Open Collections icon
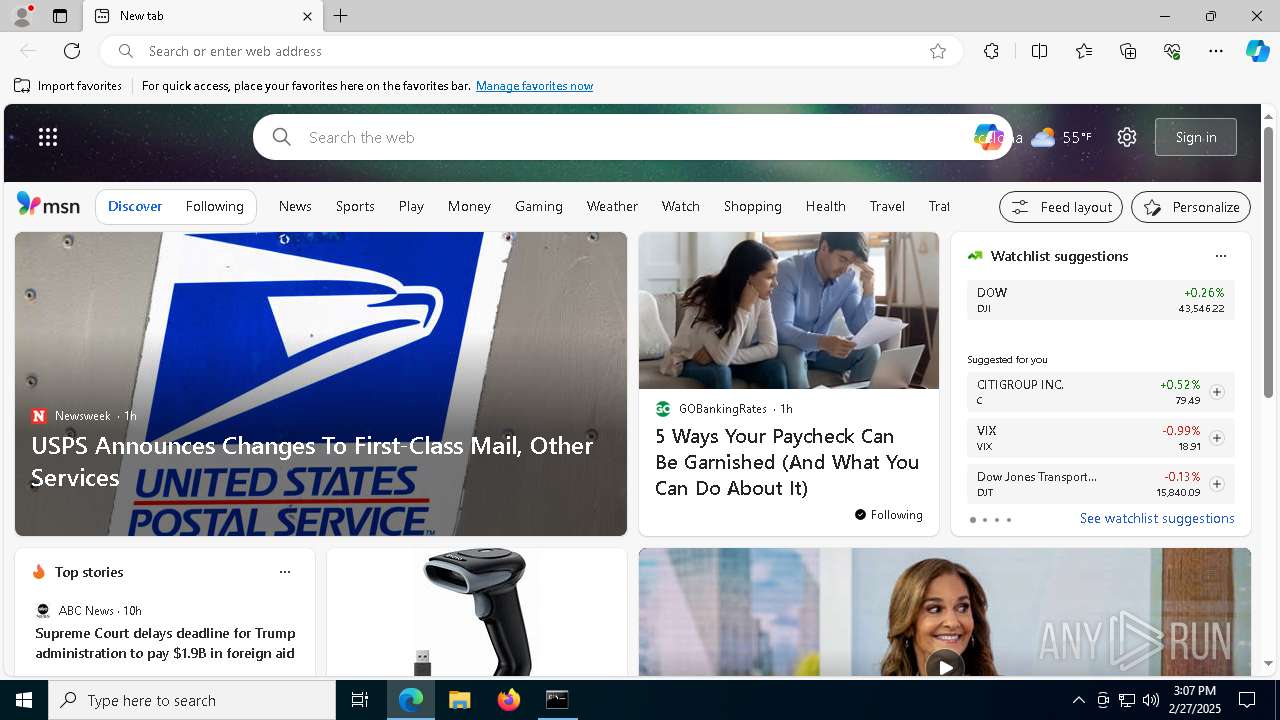The height and width of the screenshot is (720, 1280). [x=1128, y=51]
